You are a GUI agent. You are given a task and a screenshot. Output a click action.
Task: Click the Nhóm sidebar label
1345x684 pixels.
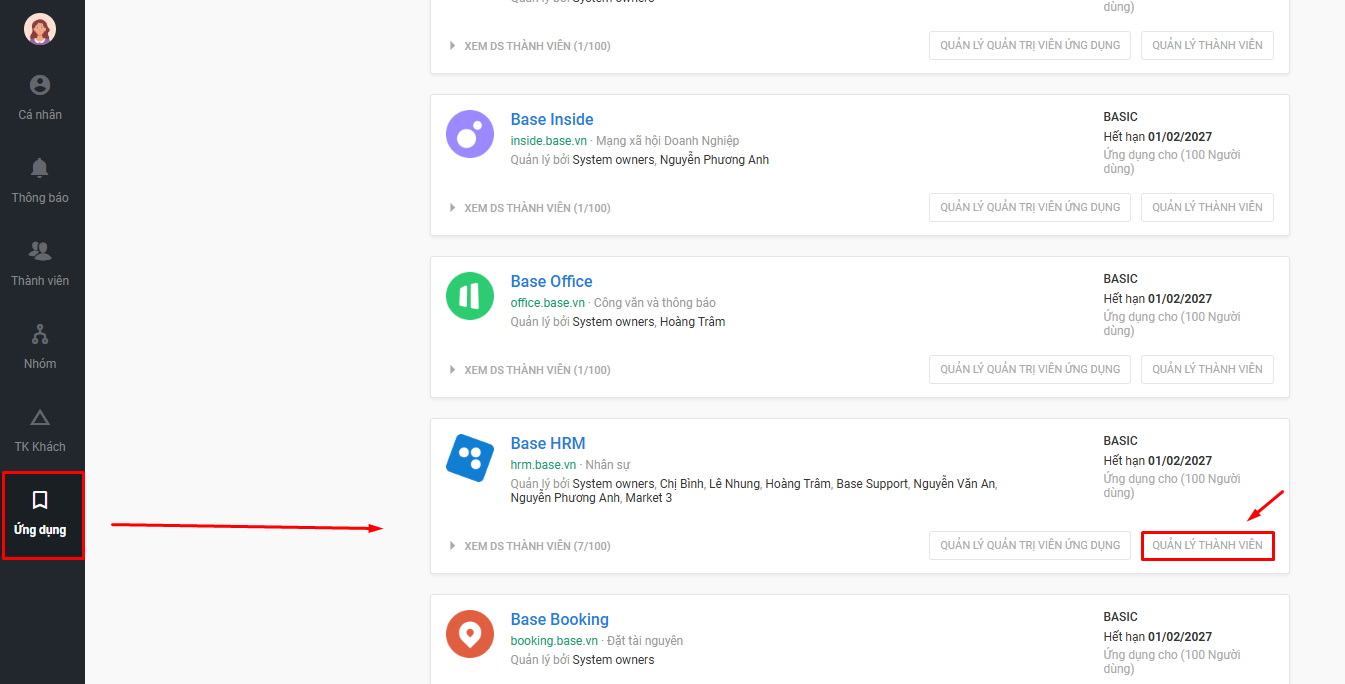click(x=40, y=364)
